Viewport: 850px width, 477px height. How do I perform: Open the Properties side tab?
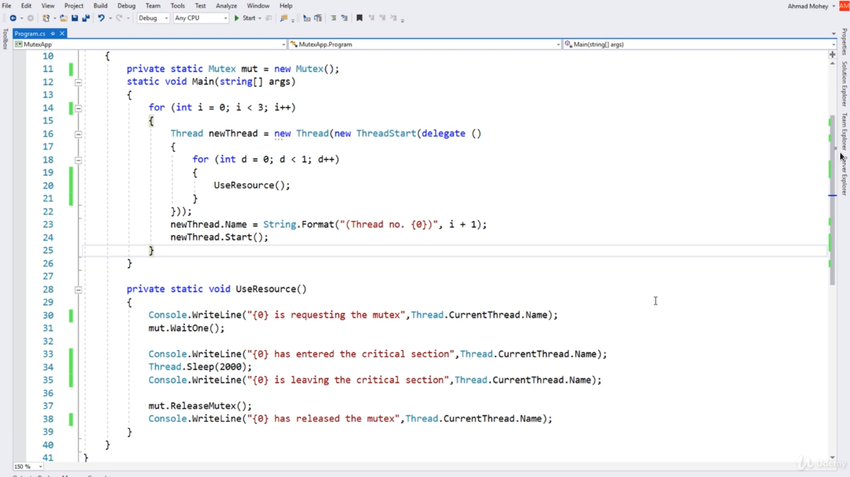[844, 42]
